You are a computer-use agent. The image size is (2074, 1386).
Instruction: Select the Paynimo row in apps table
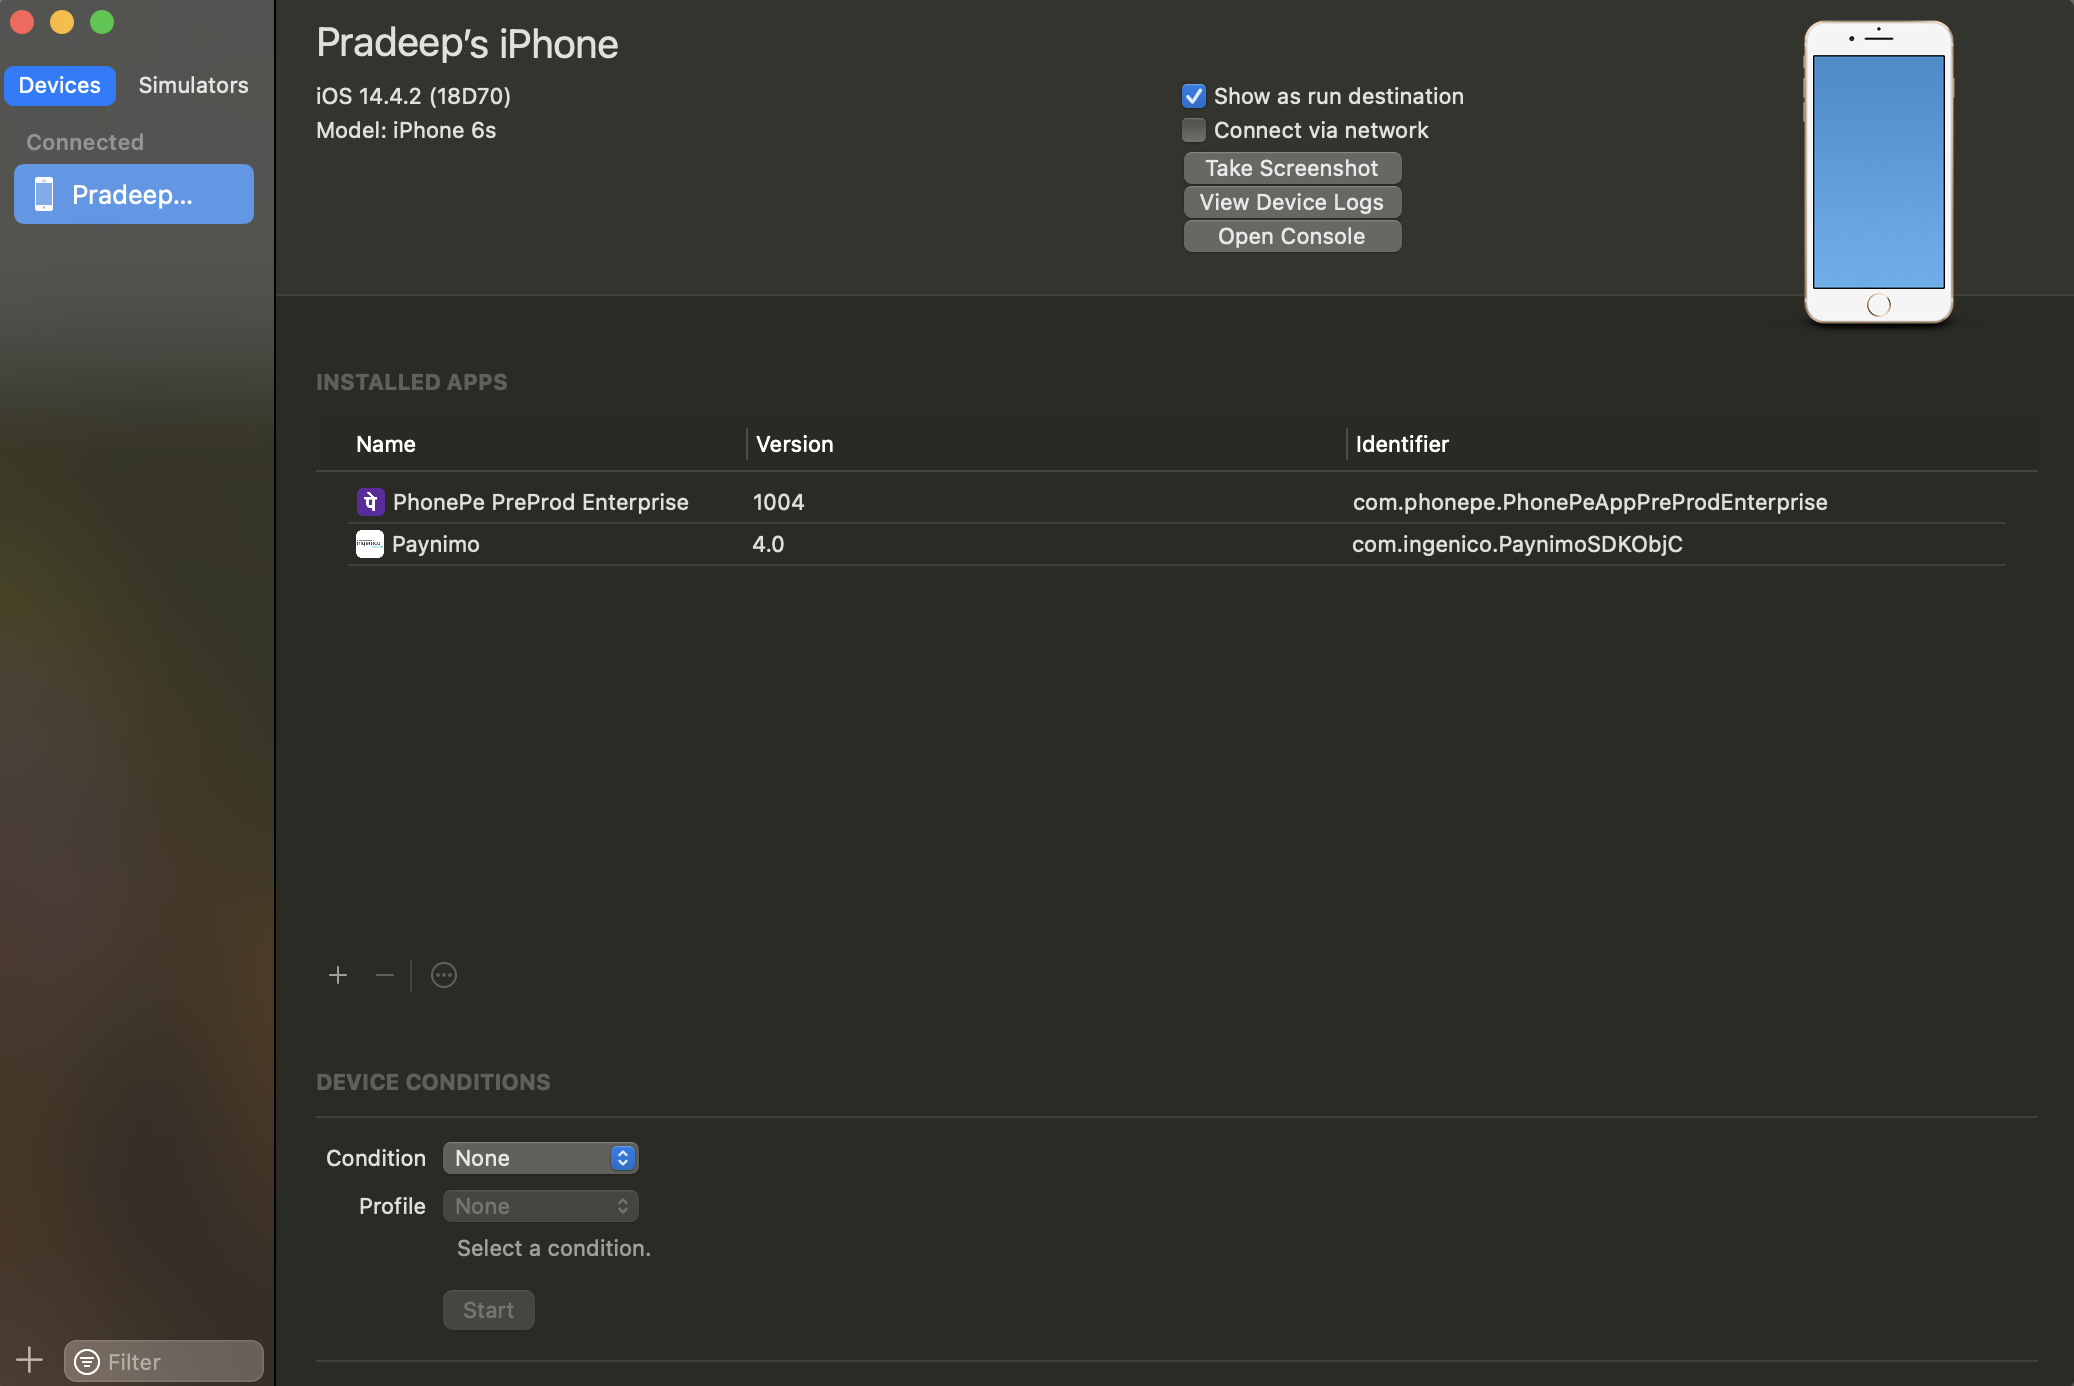[x=1000, y=544]
